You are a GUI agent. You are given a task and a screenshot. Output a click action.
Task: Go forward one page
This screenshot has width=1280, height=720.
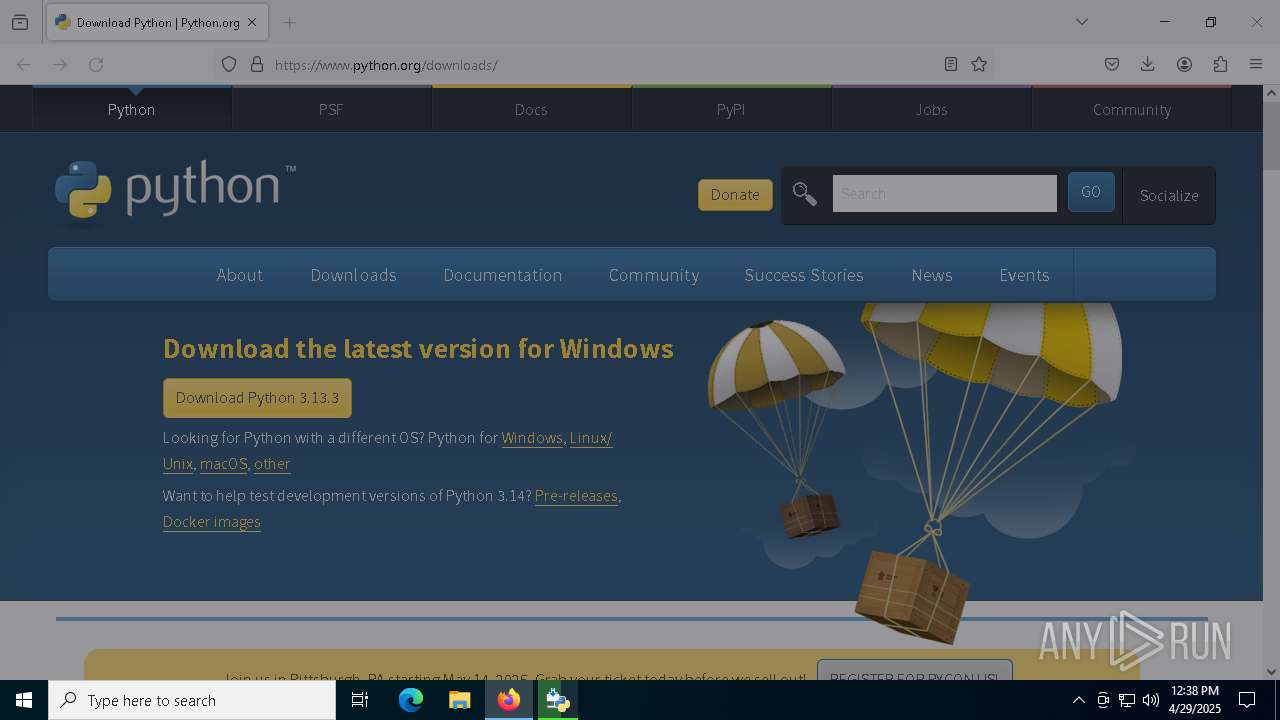(x=60, y=64)
